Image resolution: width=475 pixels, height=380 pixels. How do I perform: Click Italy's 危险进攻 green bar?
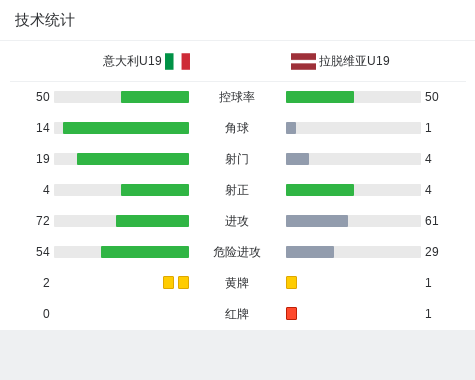(x=145, y=252)
